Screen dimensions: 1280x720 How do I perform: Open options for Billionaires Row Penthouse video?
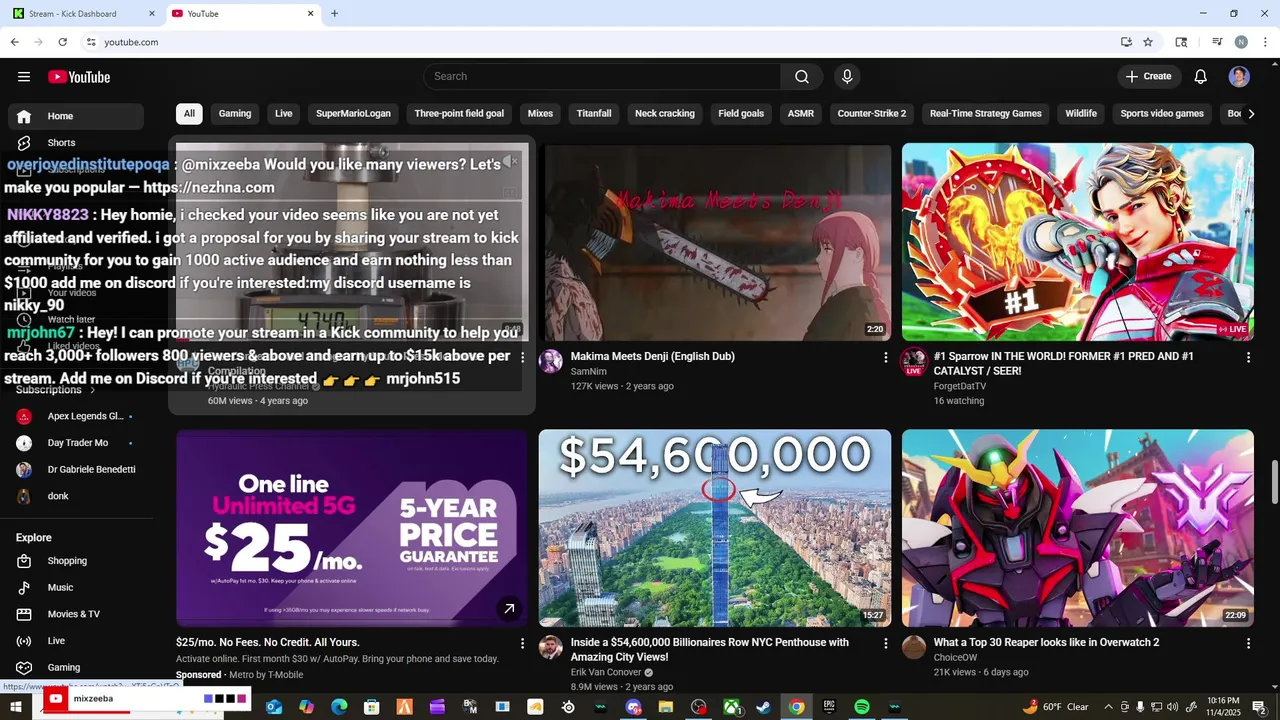885,643
